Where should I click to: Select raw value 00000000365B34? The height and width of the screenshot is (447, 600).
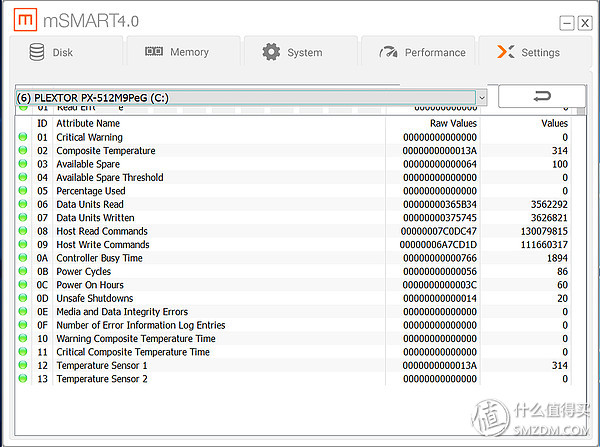coord(440,204)
